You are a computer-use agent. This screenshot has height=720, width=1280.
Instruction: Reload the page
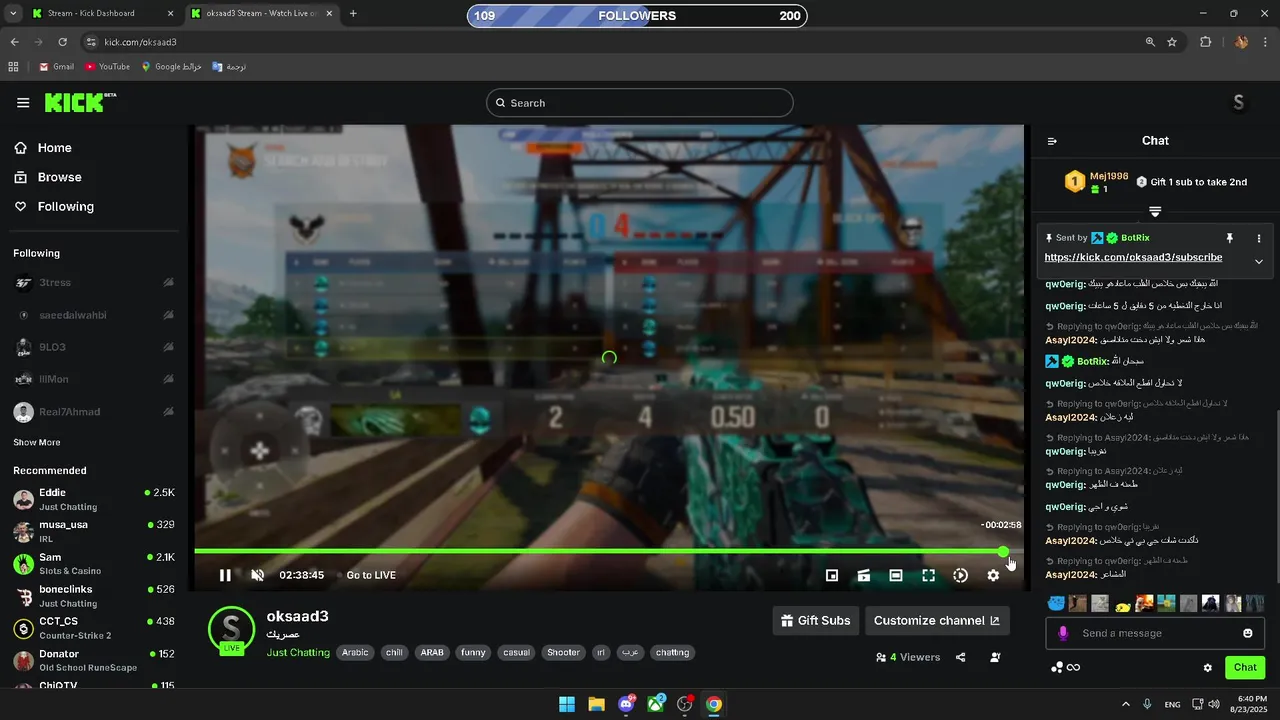click(x=63, y=42)
